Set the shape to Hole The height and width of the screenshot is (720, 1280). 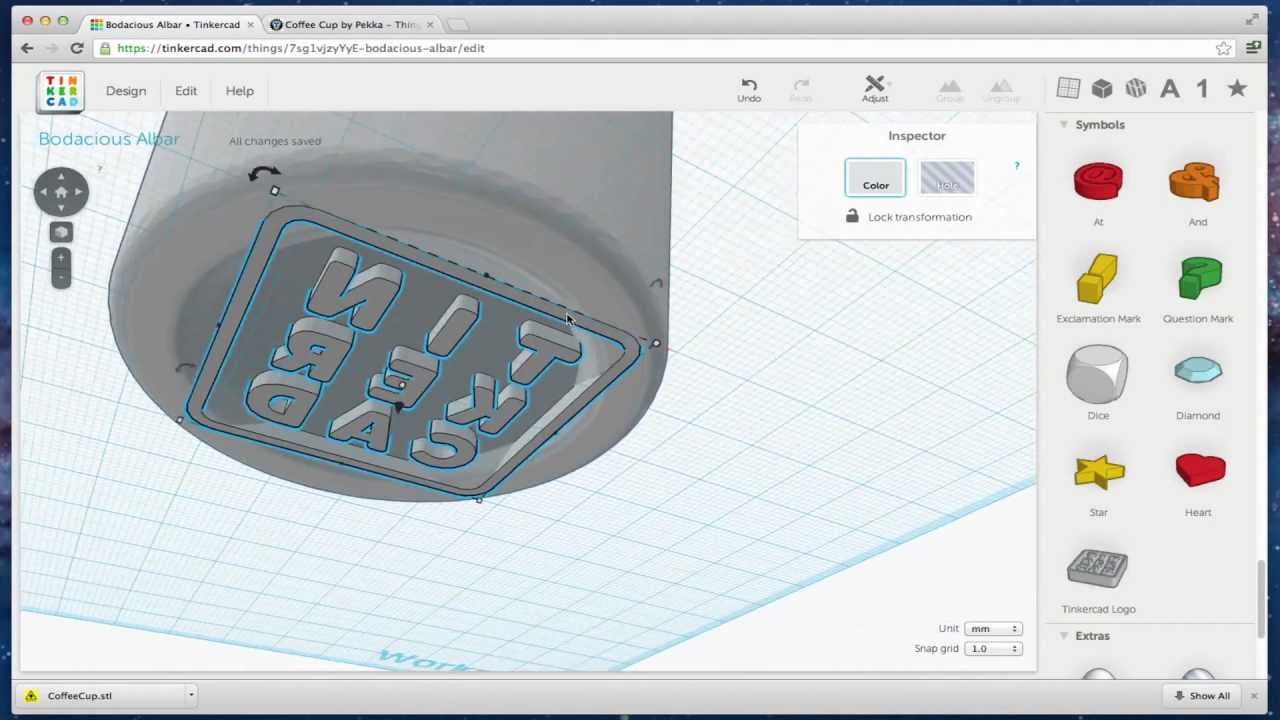[x=947, y=178]
